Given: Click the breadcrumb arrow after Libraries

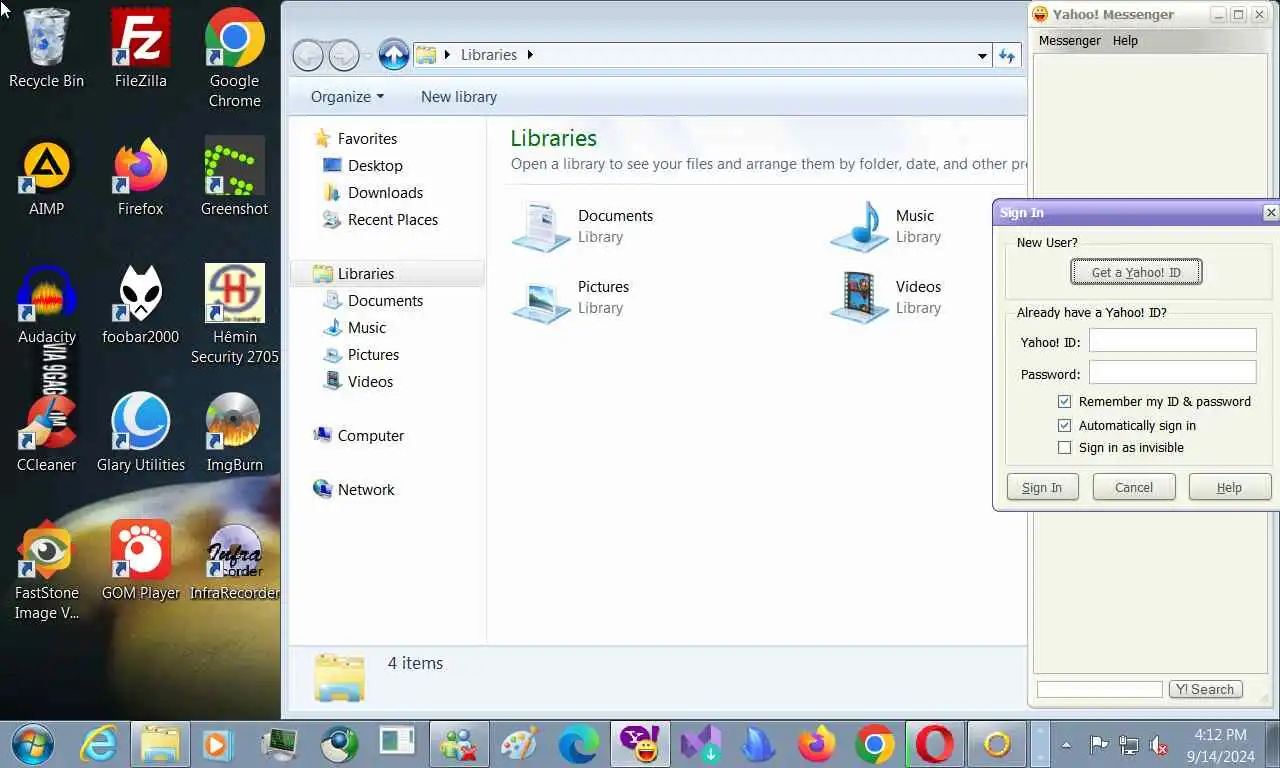Looking at the screenshot, I should 530,55.
